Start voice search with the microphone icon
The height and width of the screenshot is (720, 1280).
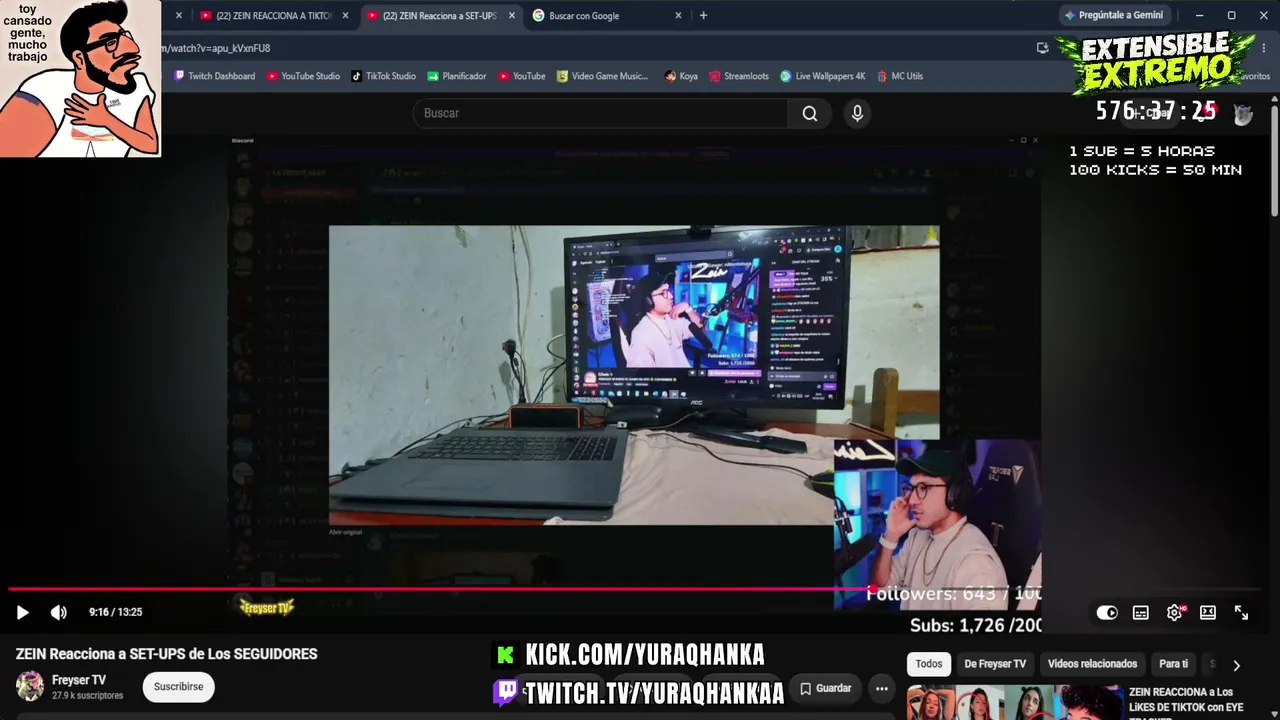(857, 114)
